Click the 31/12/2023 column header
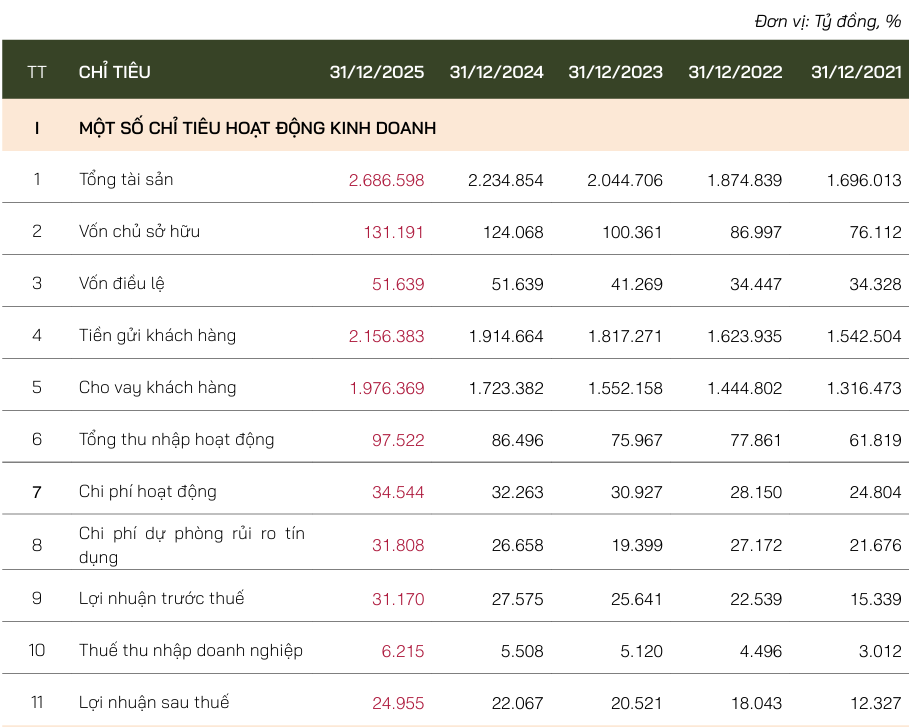The width and height of the screenshot is (911, 727). coord(615,72)
